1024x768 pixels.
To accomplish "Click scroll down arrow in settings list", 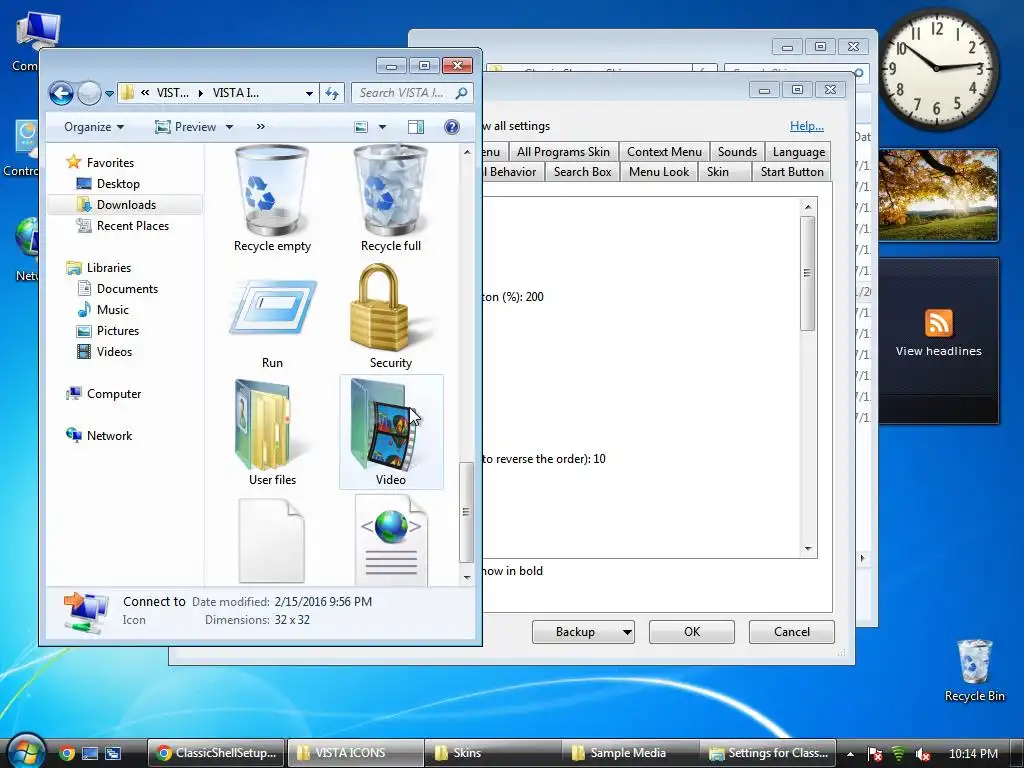I will point(808,549).
